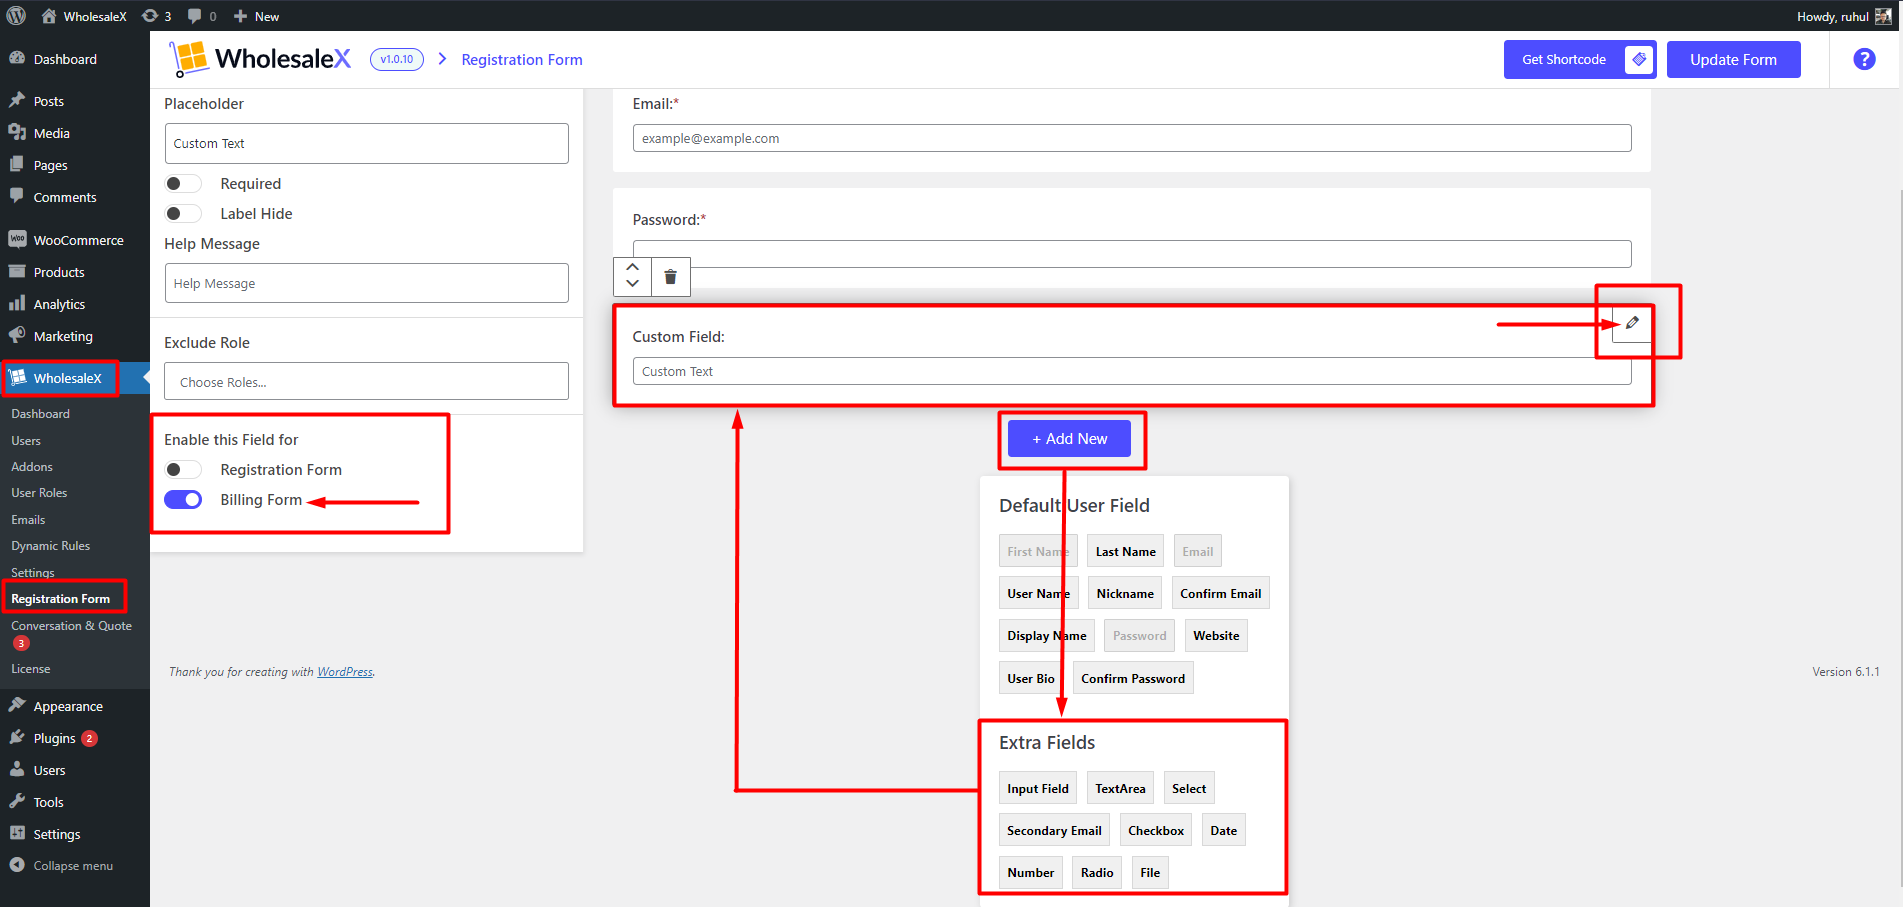Select WholesaleX in sidebar
This screenshot has width=1903, height=907.
pyautogui.click(x=67, y=378)
